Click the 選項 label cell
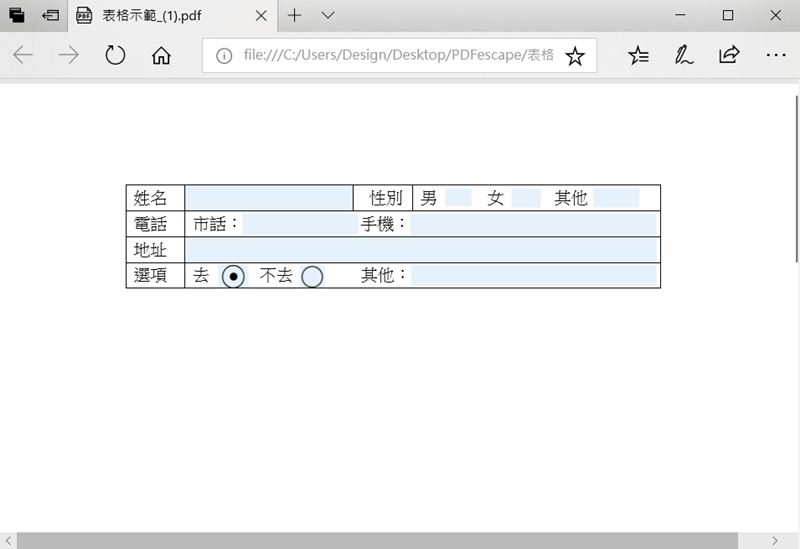The height and width of the screenshot is (549, 800). click(x=155, y=276)
